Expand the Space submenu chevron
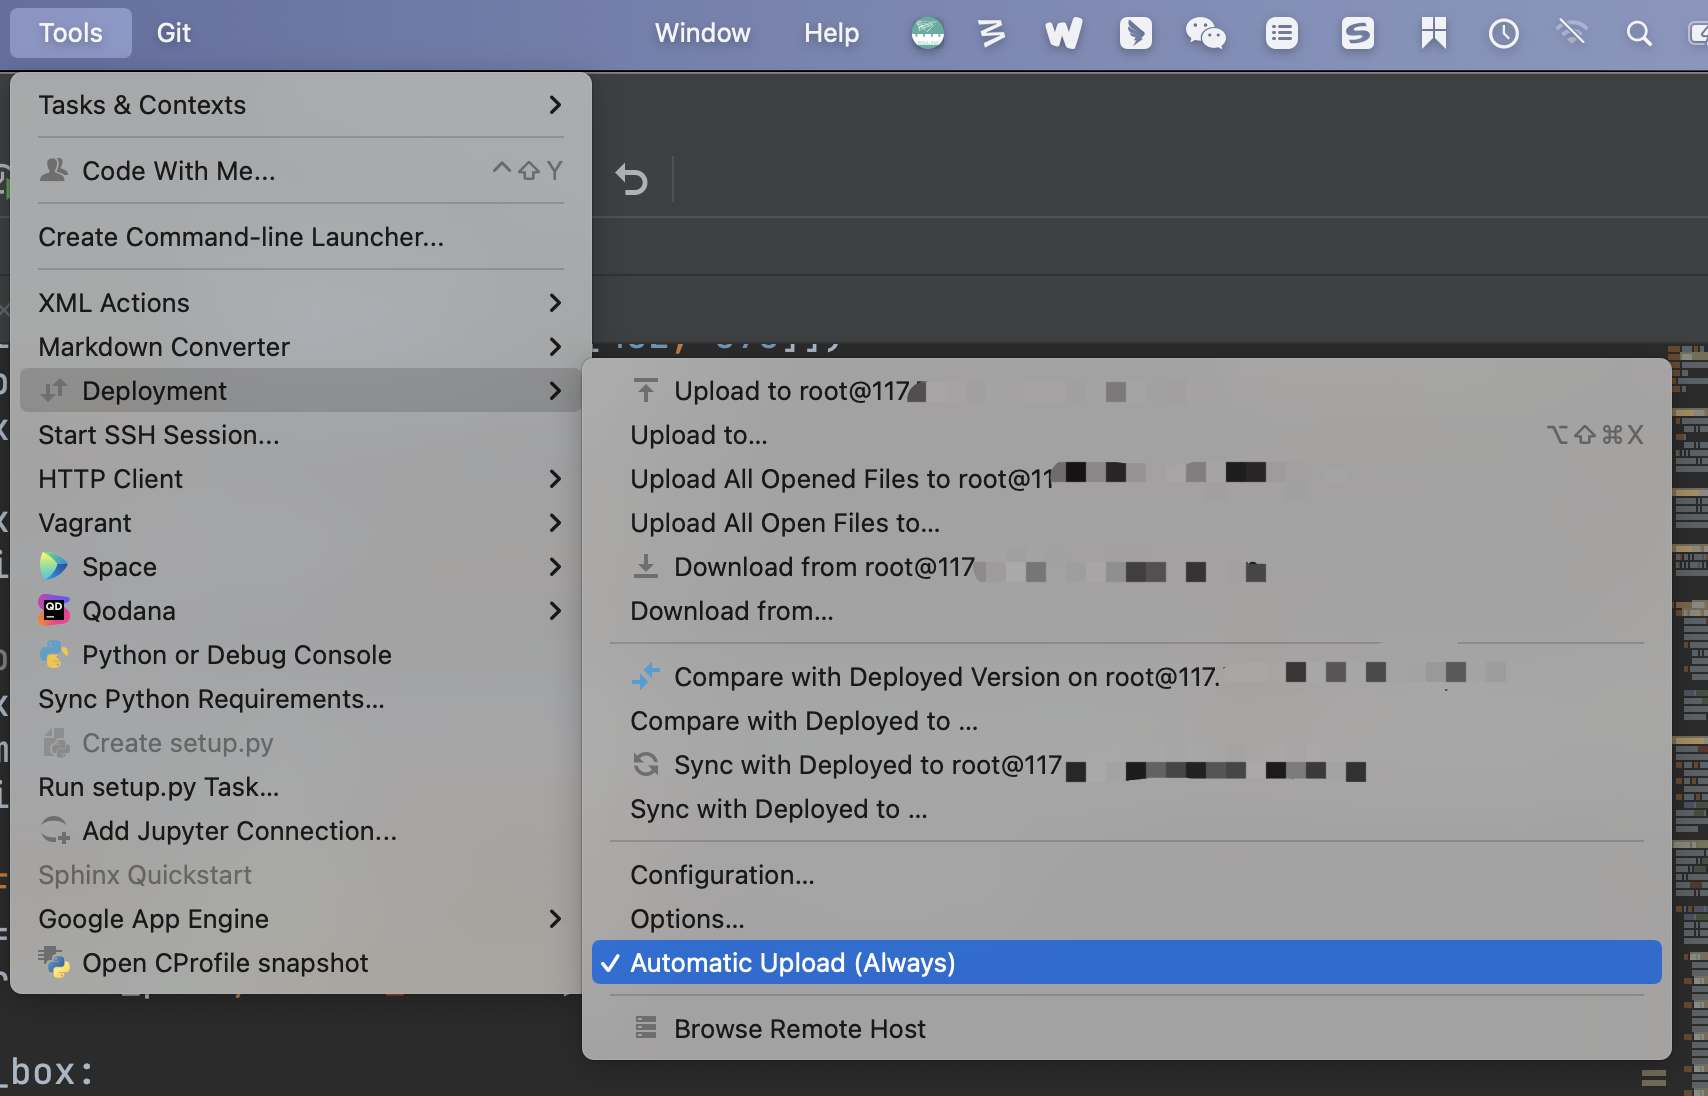The width and height of the screenshot is (1708, 1096). click(555, 567)
